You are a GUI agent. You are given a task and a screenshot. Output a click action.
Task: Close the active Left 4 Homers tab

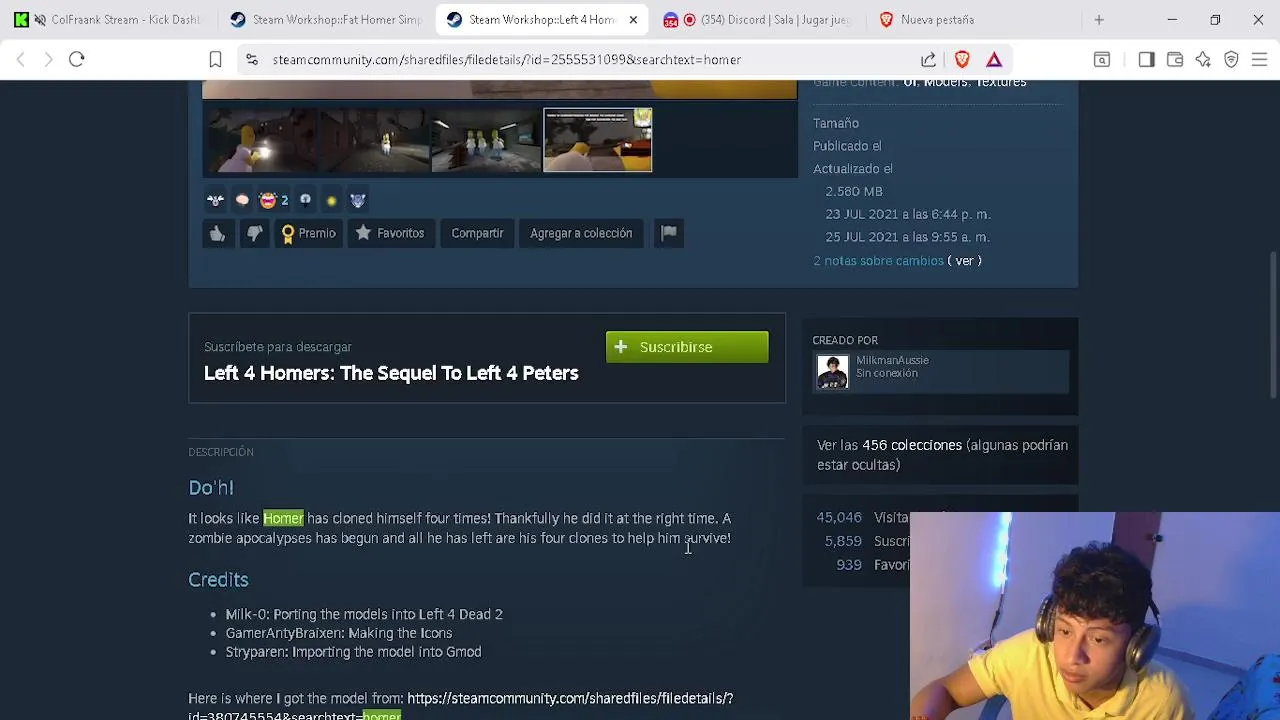633,20
